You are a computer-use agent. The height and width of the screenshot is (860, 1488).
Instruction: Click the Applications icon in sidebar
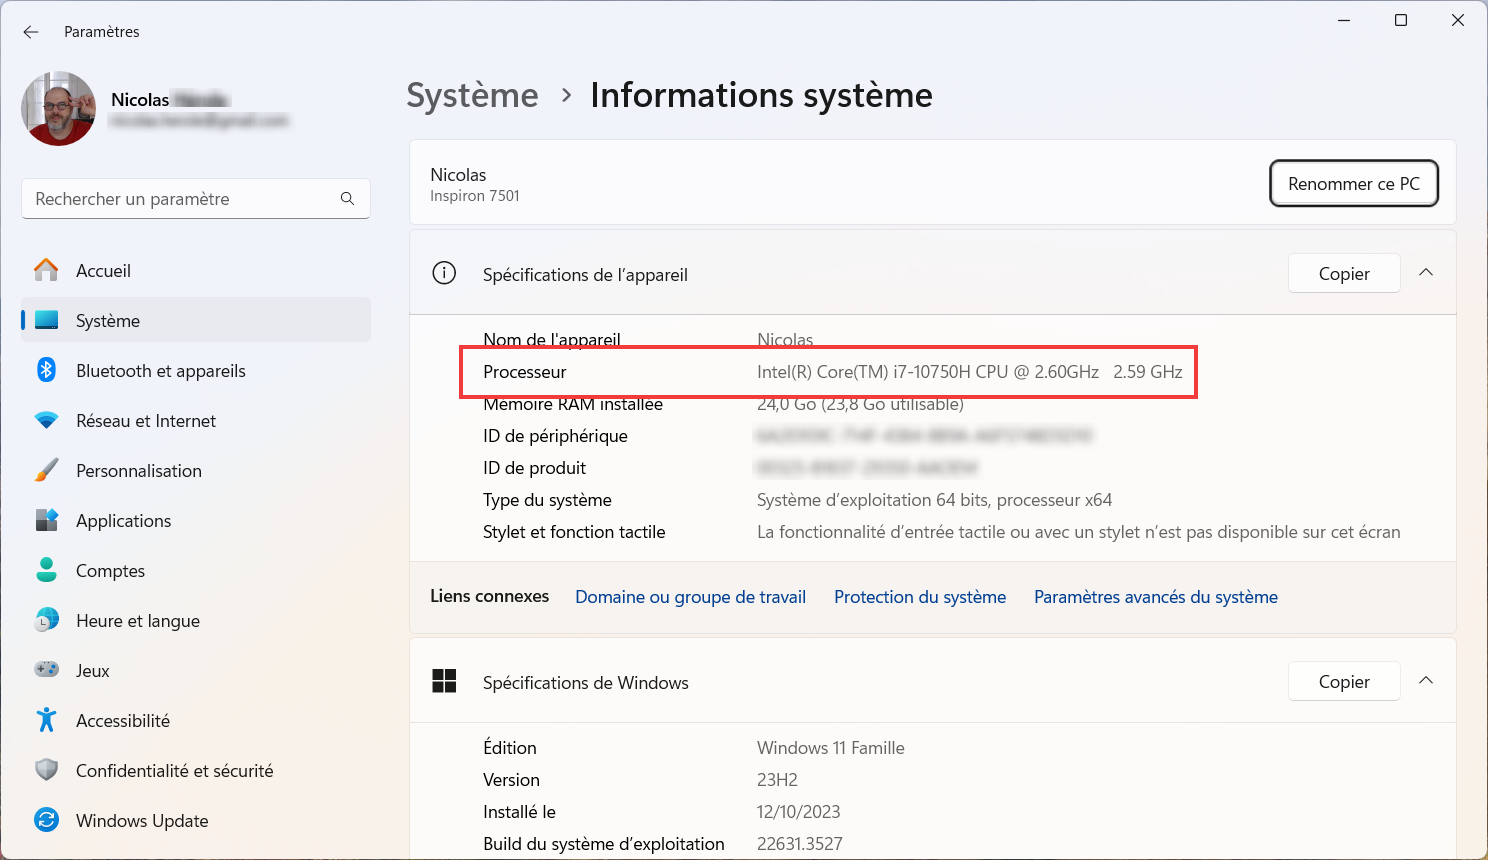(46, 521)
